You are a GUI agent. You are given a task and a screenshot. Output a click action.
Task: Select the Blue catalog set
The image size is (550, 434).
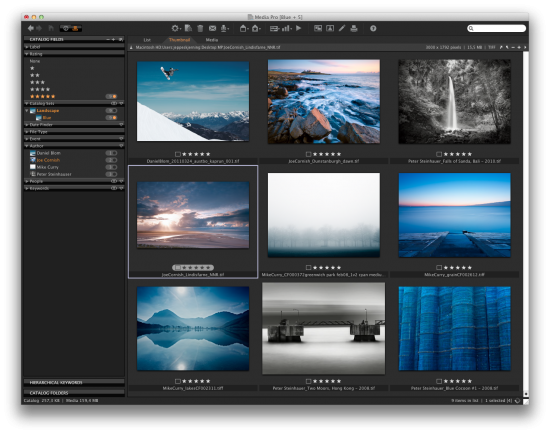click(x=47, y=118)
